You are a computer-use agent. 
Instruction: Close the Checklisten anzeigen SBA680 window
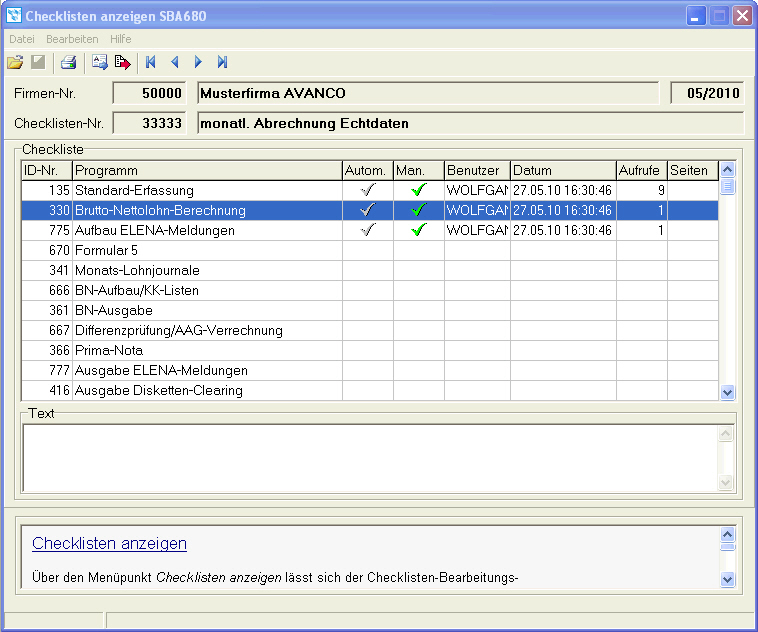[x=741, y=16]
